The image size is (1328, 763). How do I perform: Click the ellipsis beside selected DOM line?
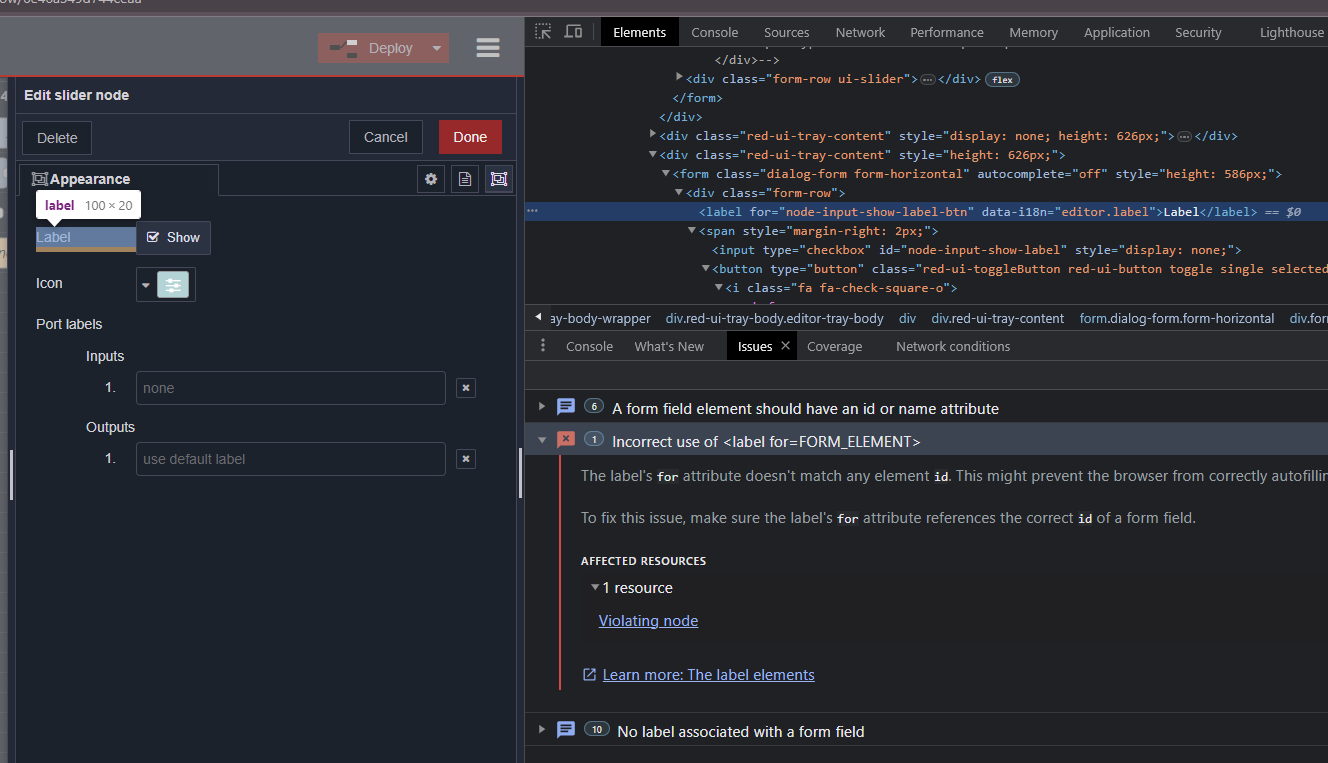coord(532,212)
